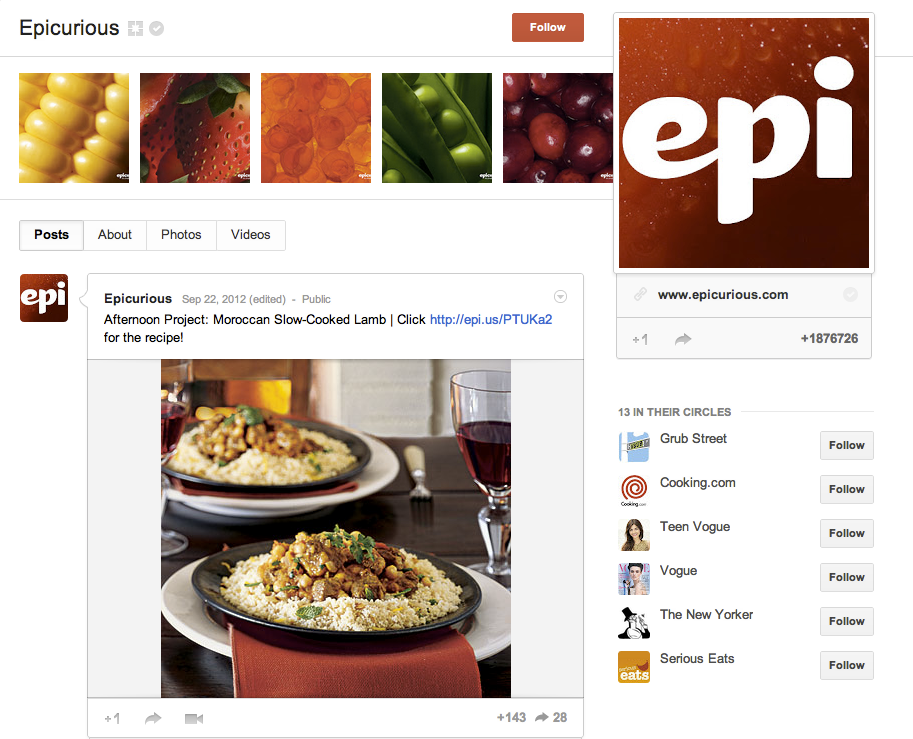
Task: Click the link chain icon beside www.epicurious.com
Action: coord(640,294)
